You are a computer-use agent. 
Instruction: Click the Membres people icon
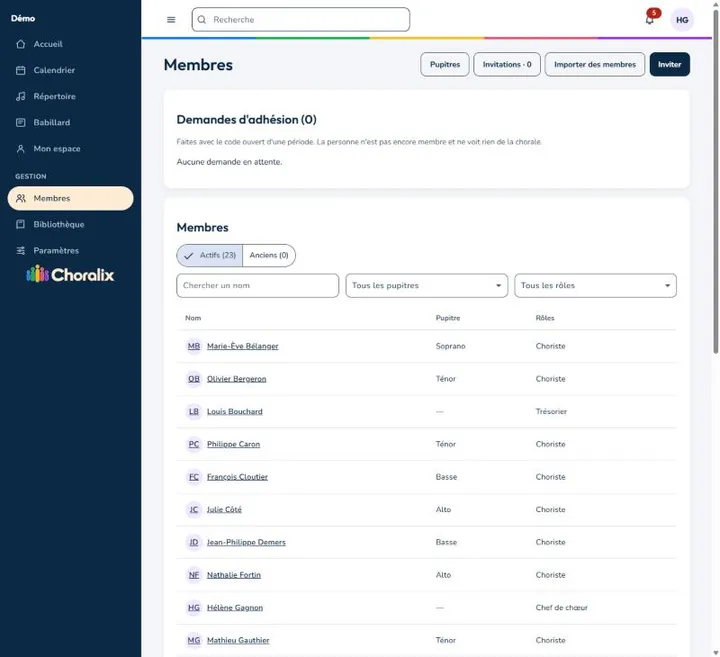(x=21, y=198)
